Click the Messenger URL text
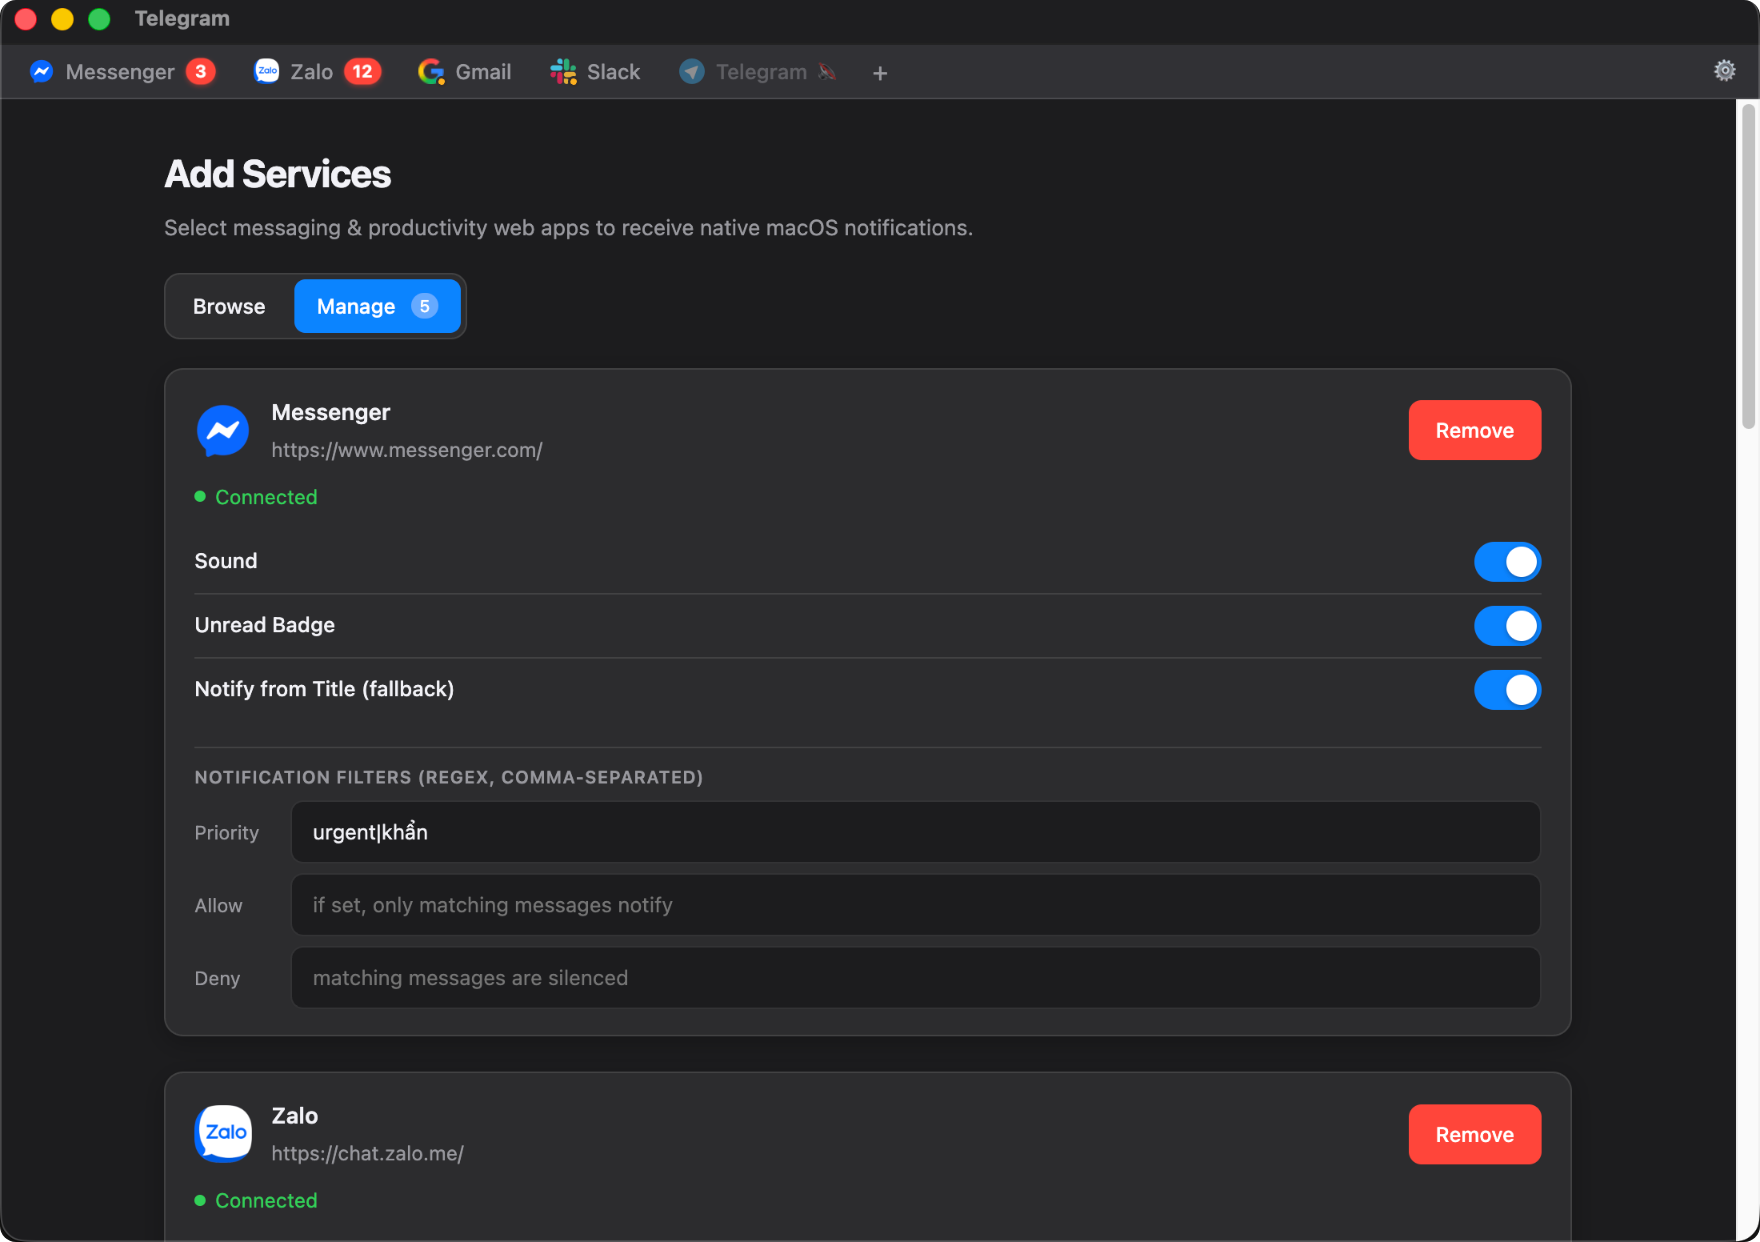The image size is (1760, 1242). [407, 450]
